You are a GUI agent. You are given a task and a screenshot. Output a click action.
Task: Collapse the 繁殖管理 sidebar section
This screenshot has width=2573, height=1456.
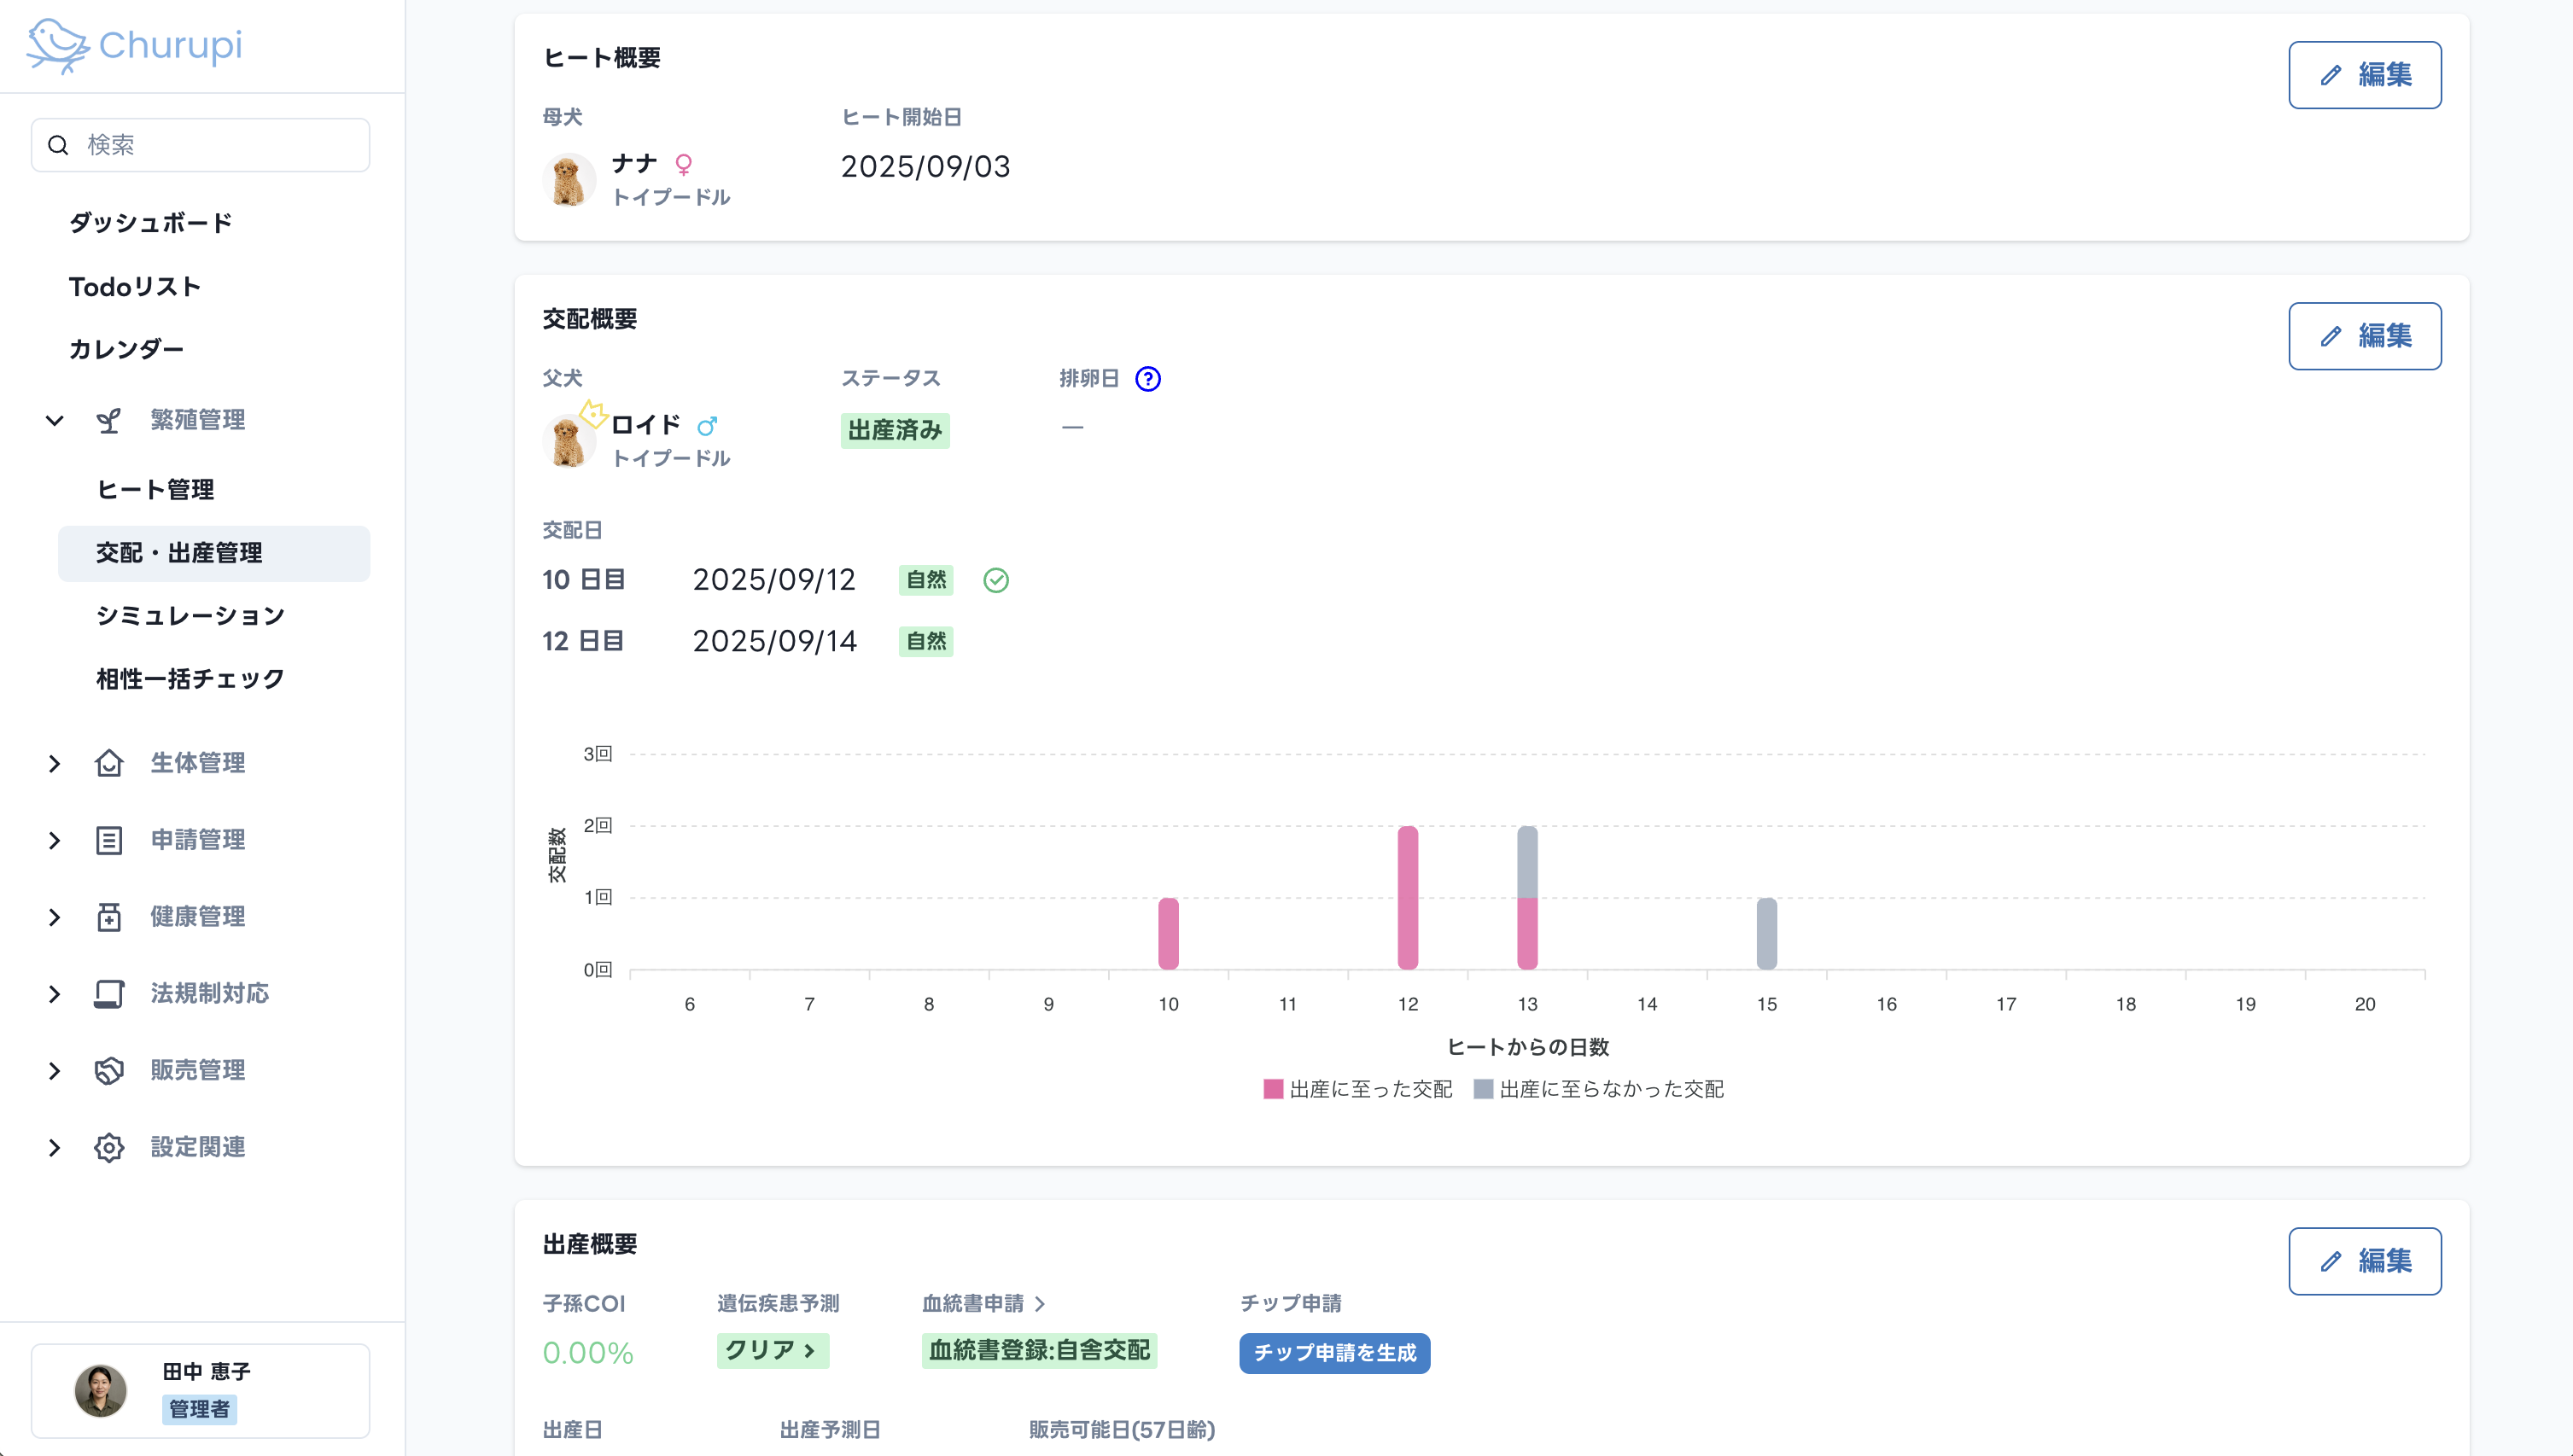click(x=54, y=420)
